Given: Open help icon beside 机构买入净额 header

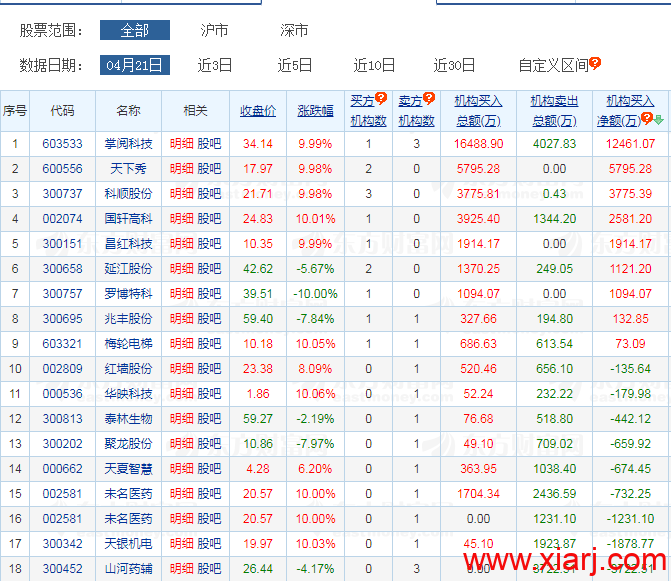Looking at the screenshot, I should (647, 118).
